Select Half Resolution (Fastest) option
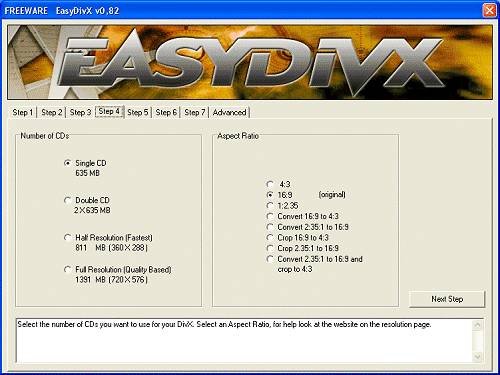Screen dimensions: 500x375 pos(67,238)
